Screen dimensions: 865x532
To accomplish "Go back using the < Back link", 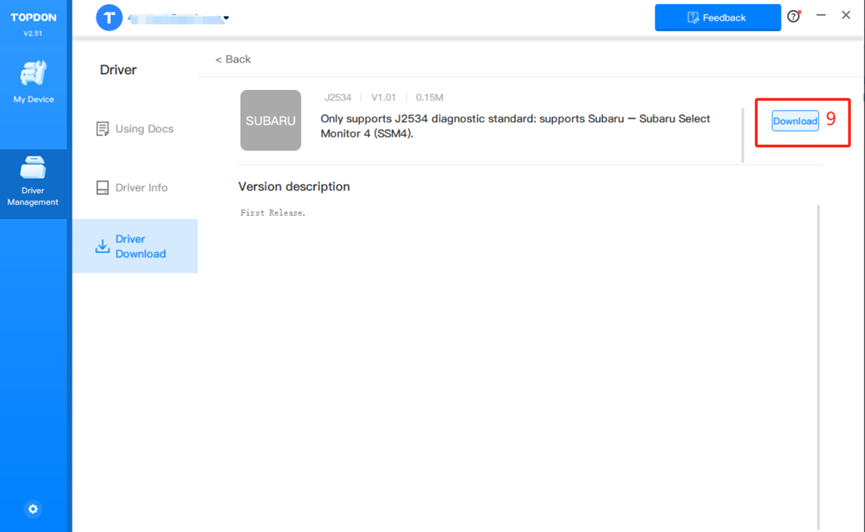I will tap(233, 59).
